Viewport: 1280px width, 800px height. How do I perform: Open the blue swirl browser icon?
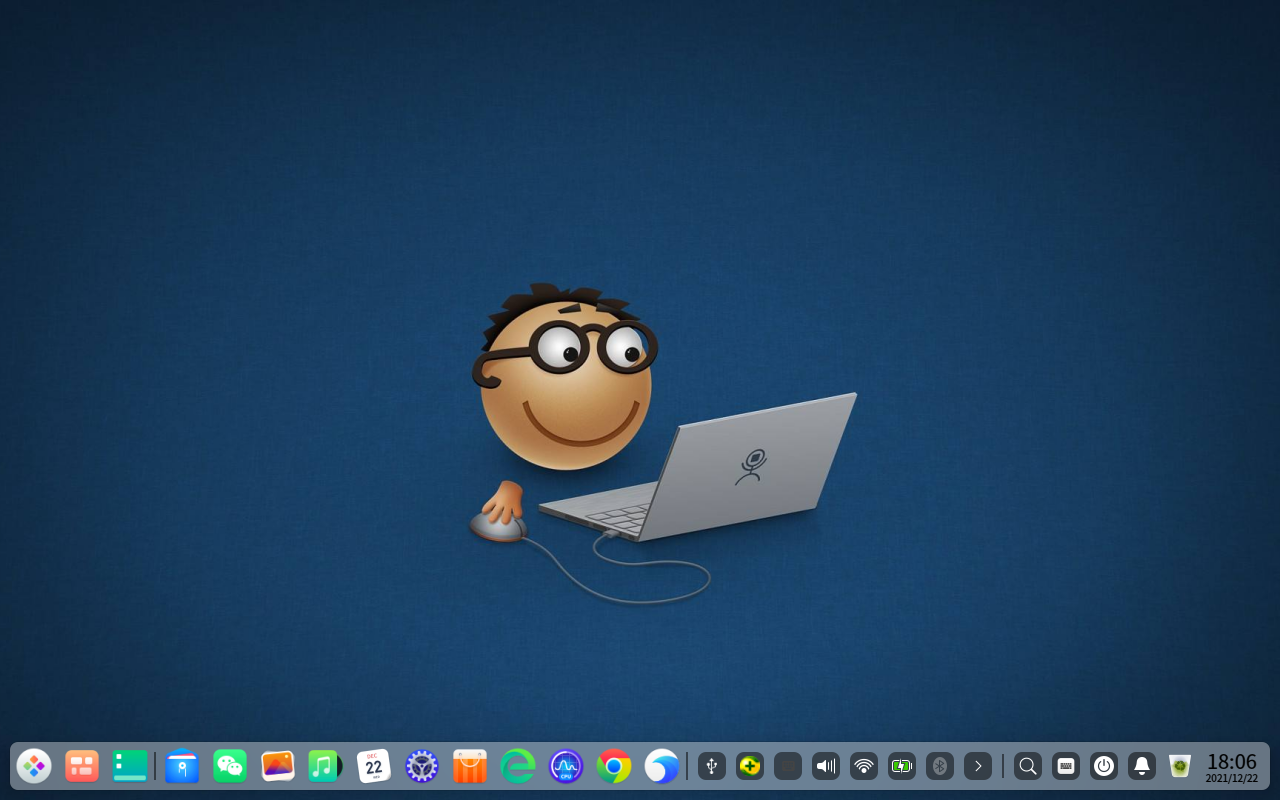coord(662,766)
